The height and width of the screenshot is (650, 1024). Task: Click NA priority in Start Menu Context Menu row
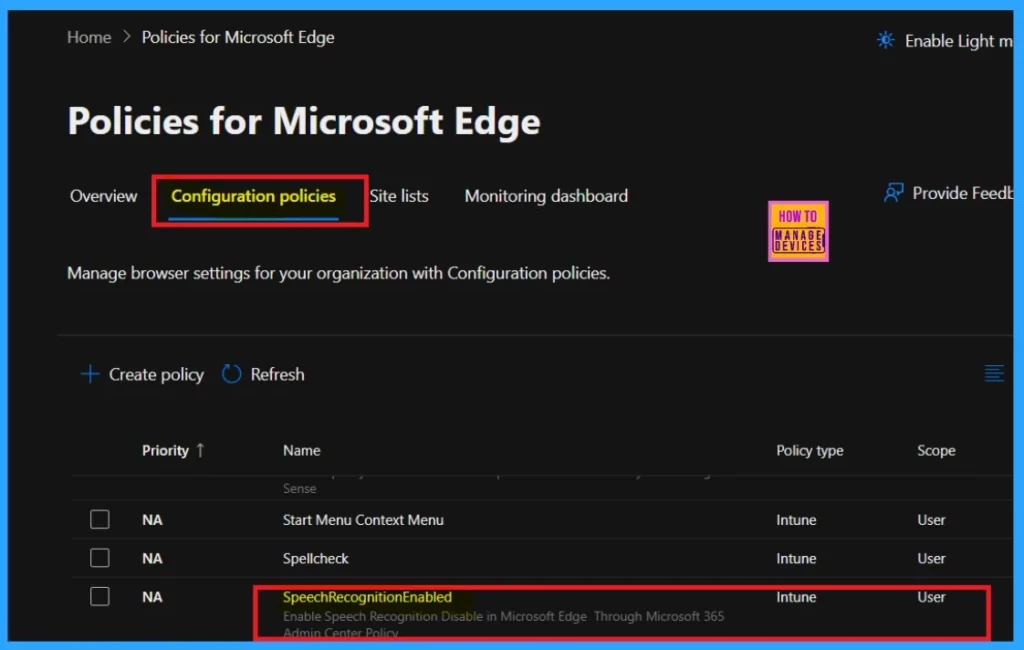coord(152,520)
